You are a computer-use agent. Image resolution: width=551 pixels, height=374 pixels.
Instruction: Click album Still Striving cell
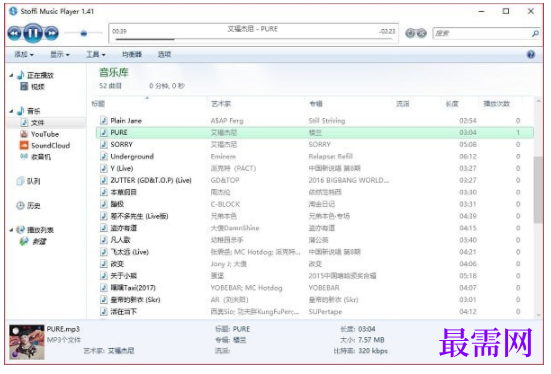[x=327, y=121]
